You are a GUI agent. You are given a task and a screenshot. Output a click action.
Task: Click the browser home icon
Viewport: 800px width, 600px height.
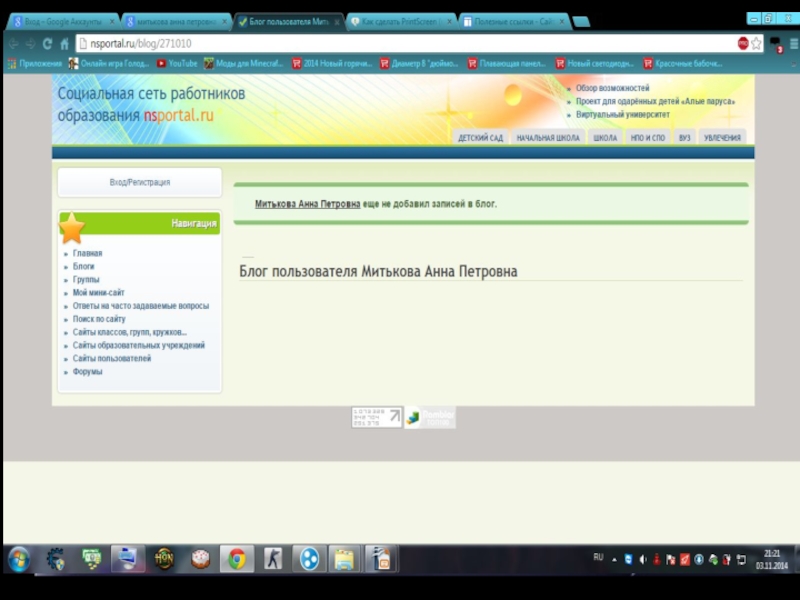[64, 44]
